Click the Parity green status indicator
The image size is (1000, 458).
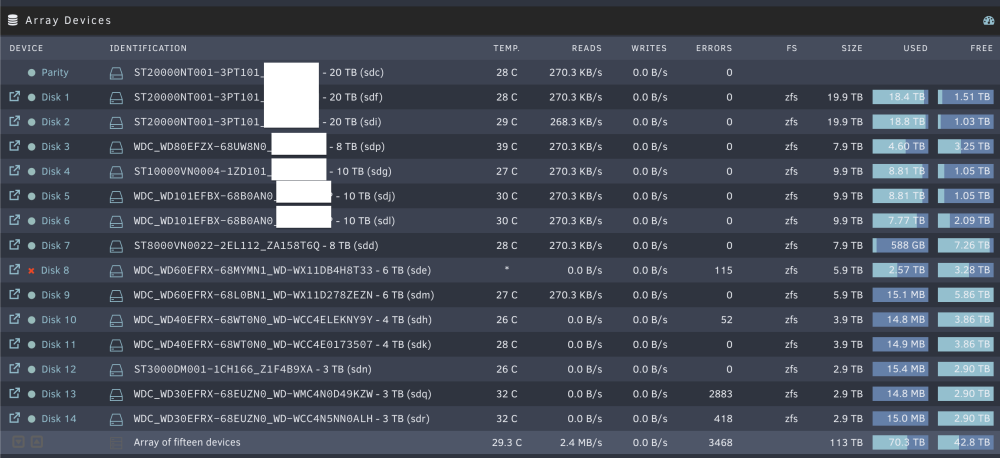[32, 73]
